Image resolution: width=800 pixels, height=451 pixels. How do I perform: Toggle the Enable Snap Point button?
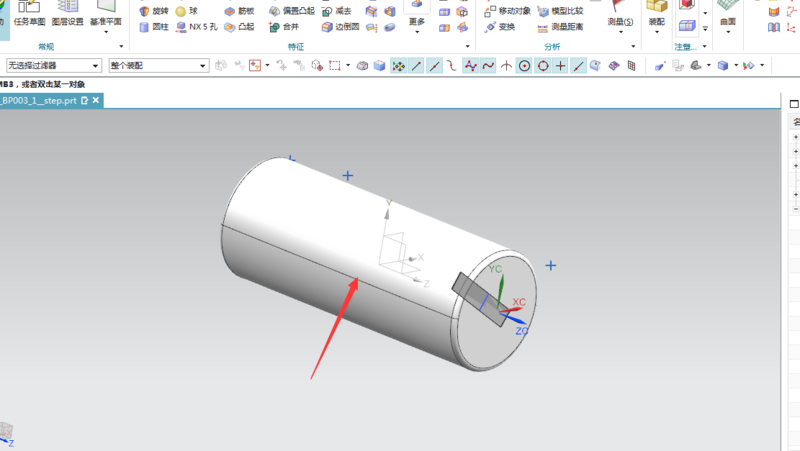click(x=398, y=65)
